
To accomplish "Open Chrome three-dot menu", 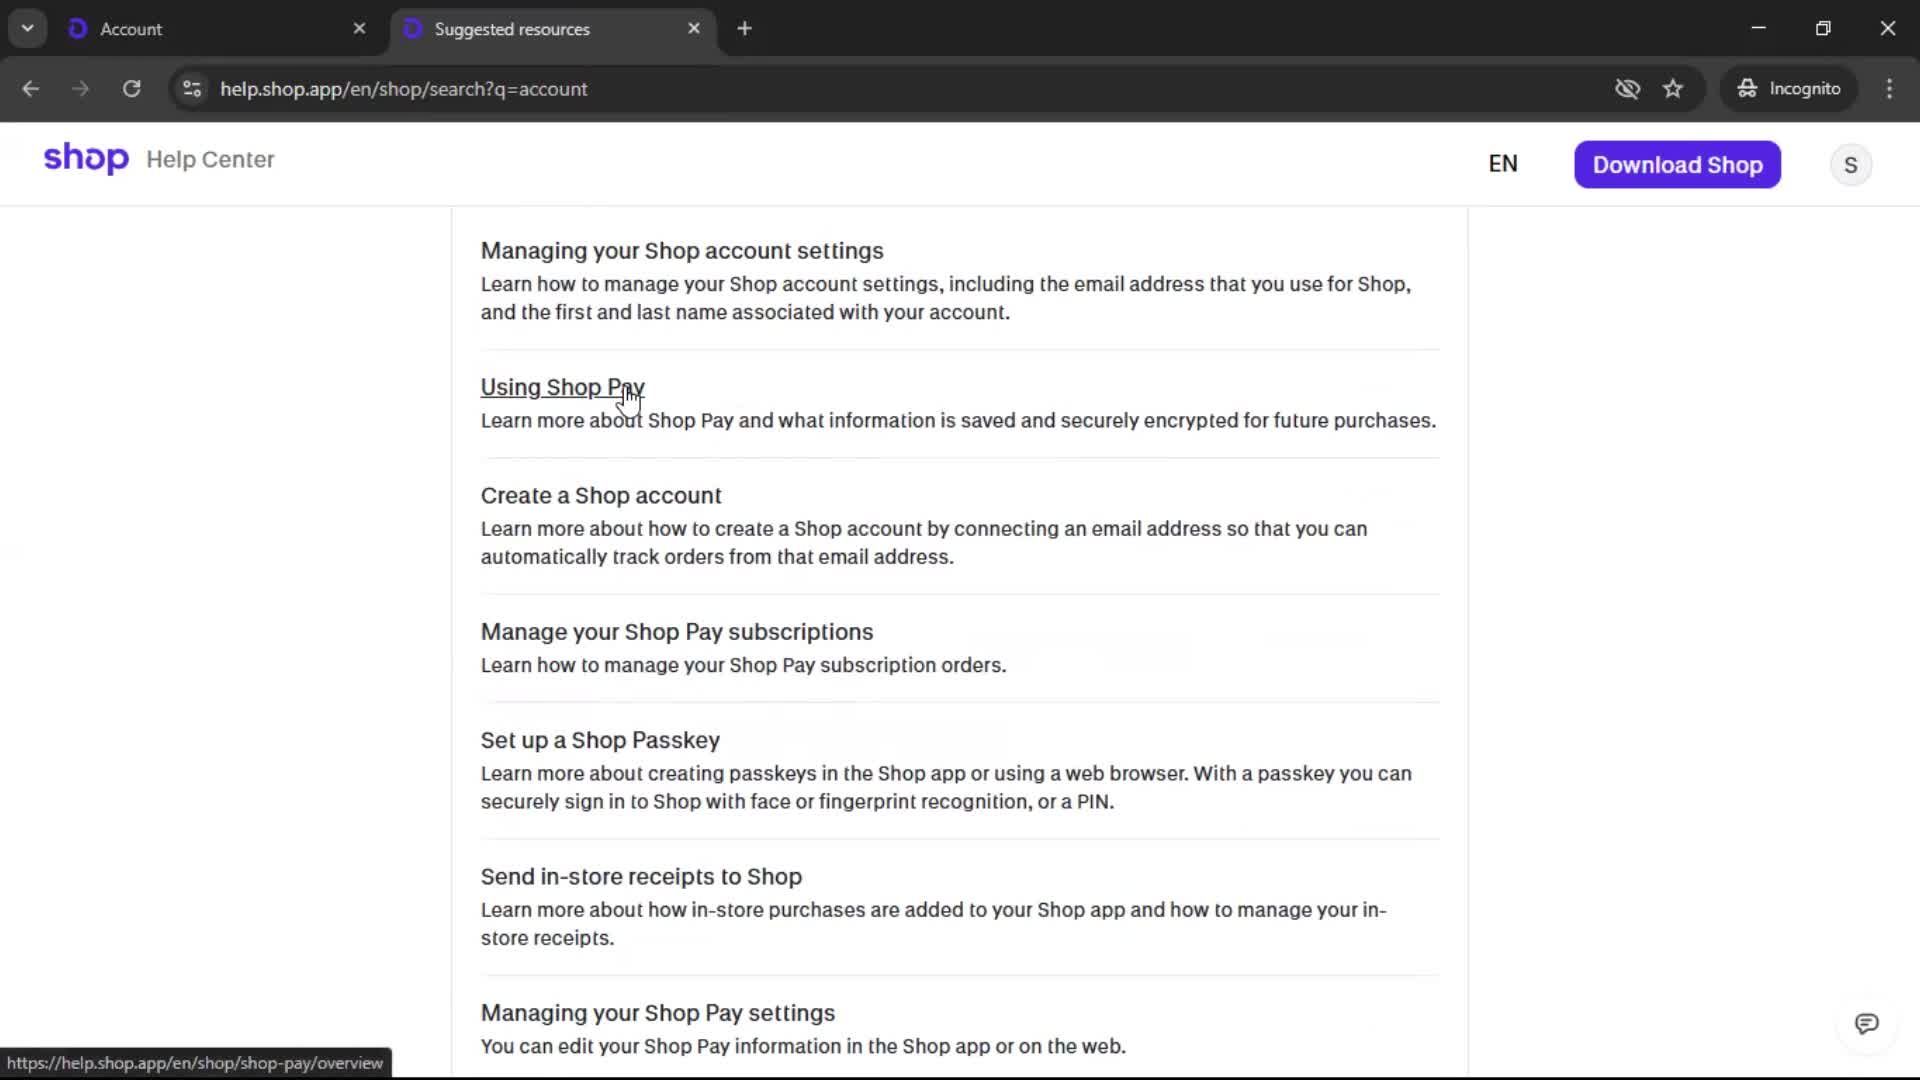I will [x=1889, y=89].
